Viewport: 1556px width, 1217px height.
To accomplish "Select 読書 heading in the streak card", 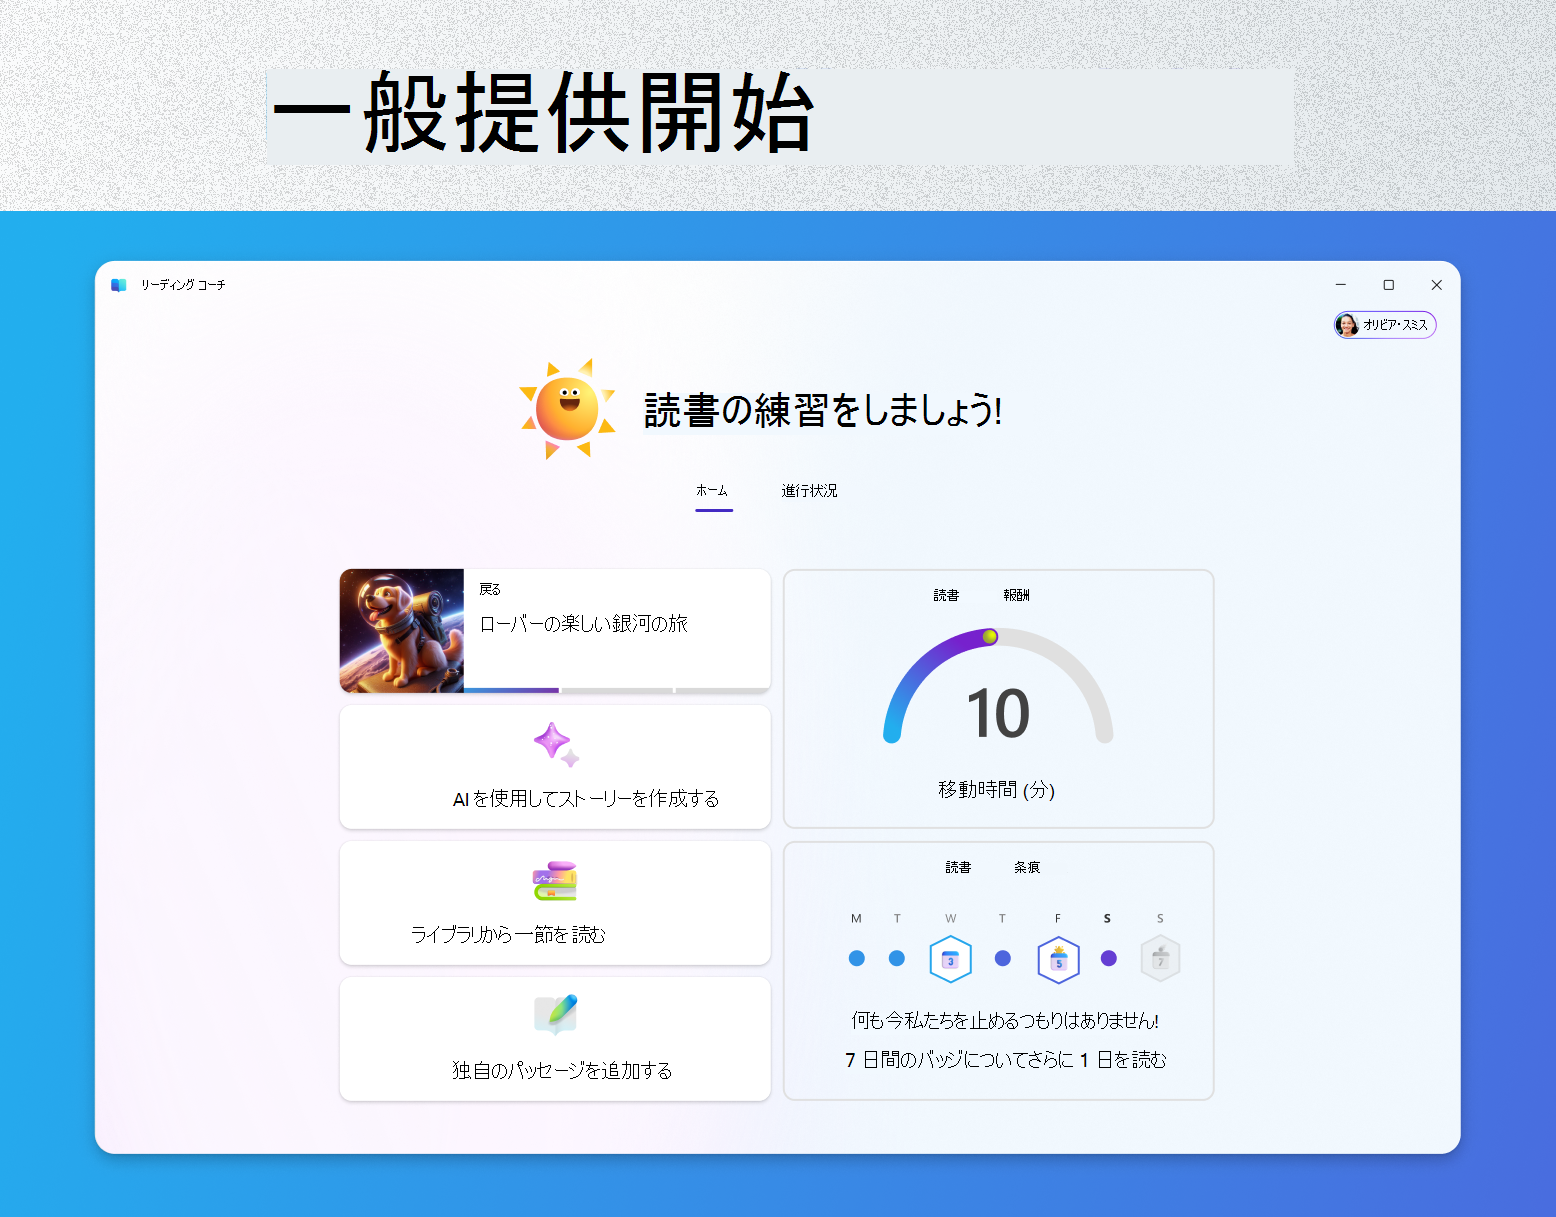I will point(958,868).
